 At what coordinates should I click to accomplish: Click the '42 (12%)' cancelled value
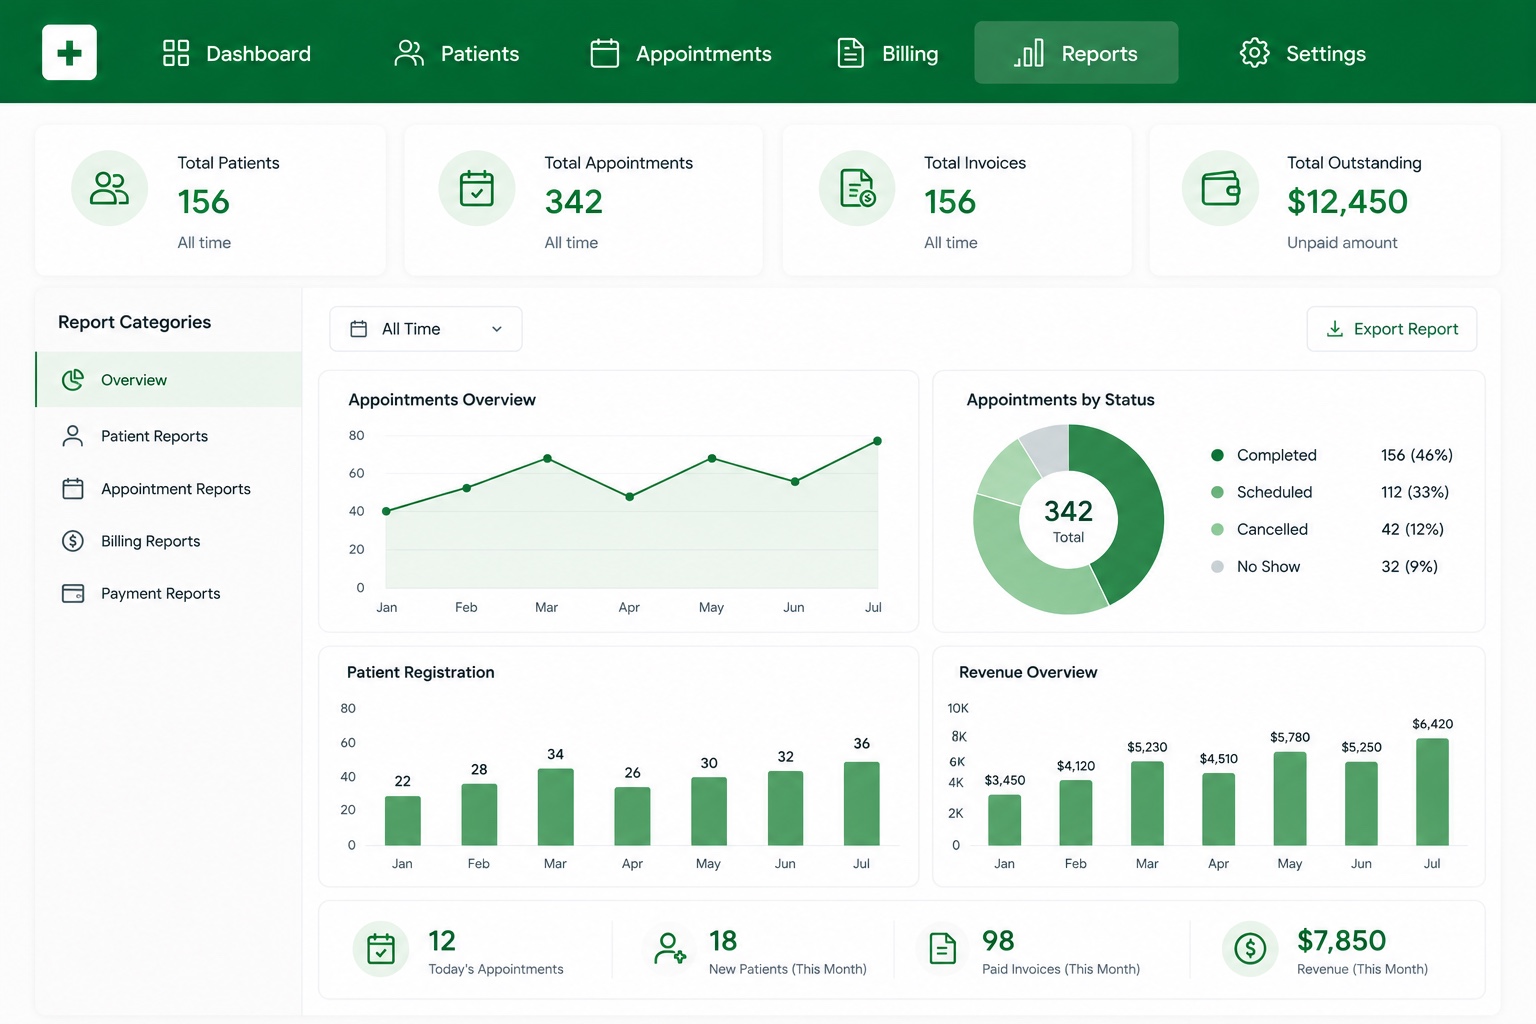click(x=1412, y=529)
